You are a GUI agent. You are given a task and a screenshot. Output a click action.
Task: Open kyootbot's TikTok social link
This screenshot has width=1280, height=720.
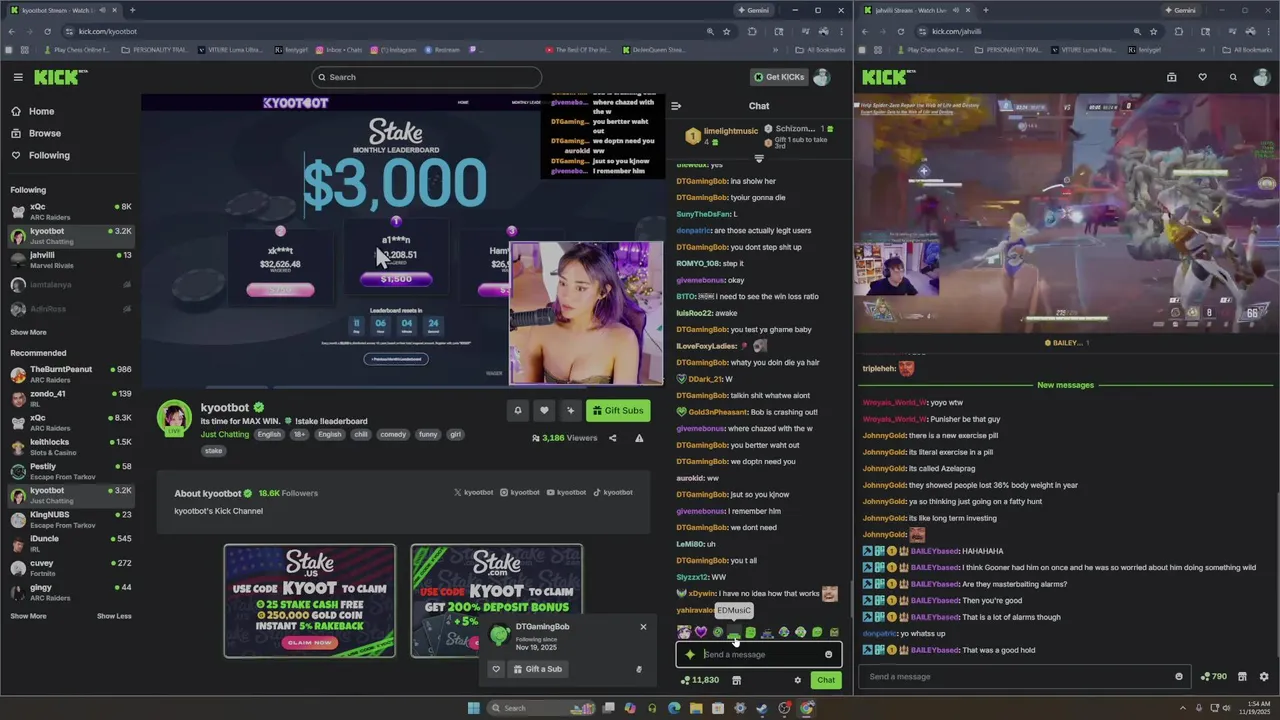(613, 493)
